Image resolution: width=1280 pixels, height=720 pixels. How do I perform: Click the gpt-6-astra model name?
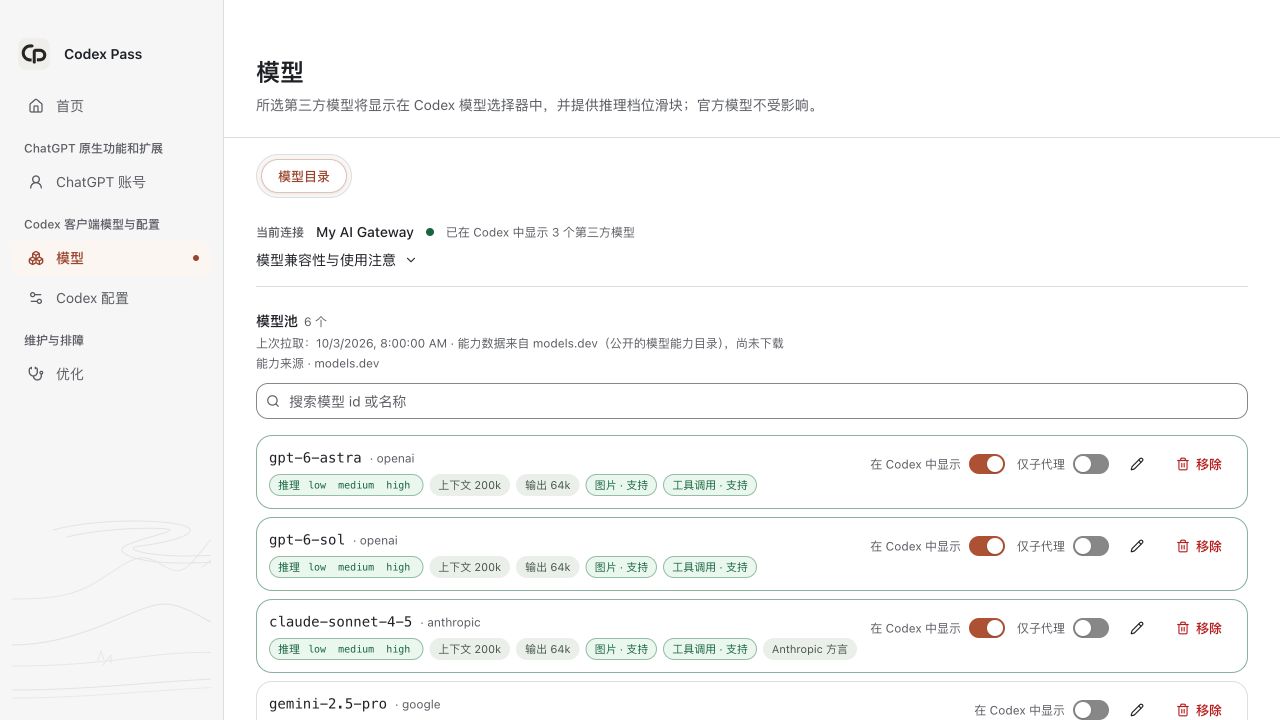point(315,458)
